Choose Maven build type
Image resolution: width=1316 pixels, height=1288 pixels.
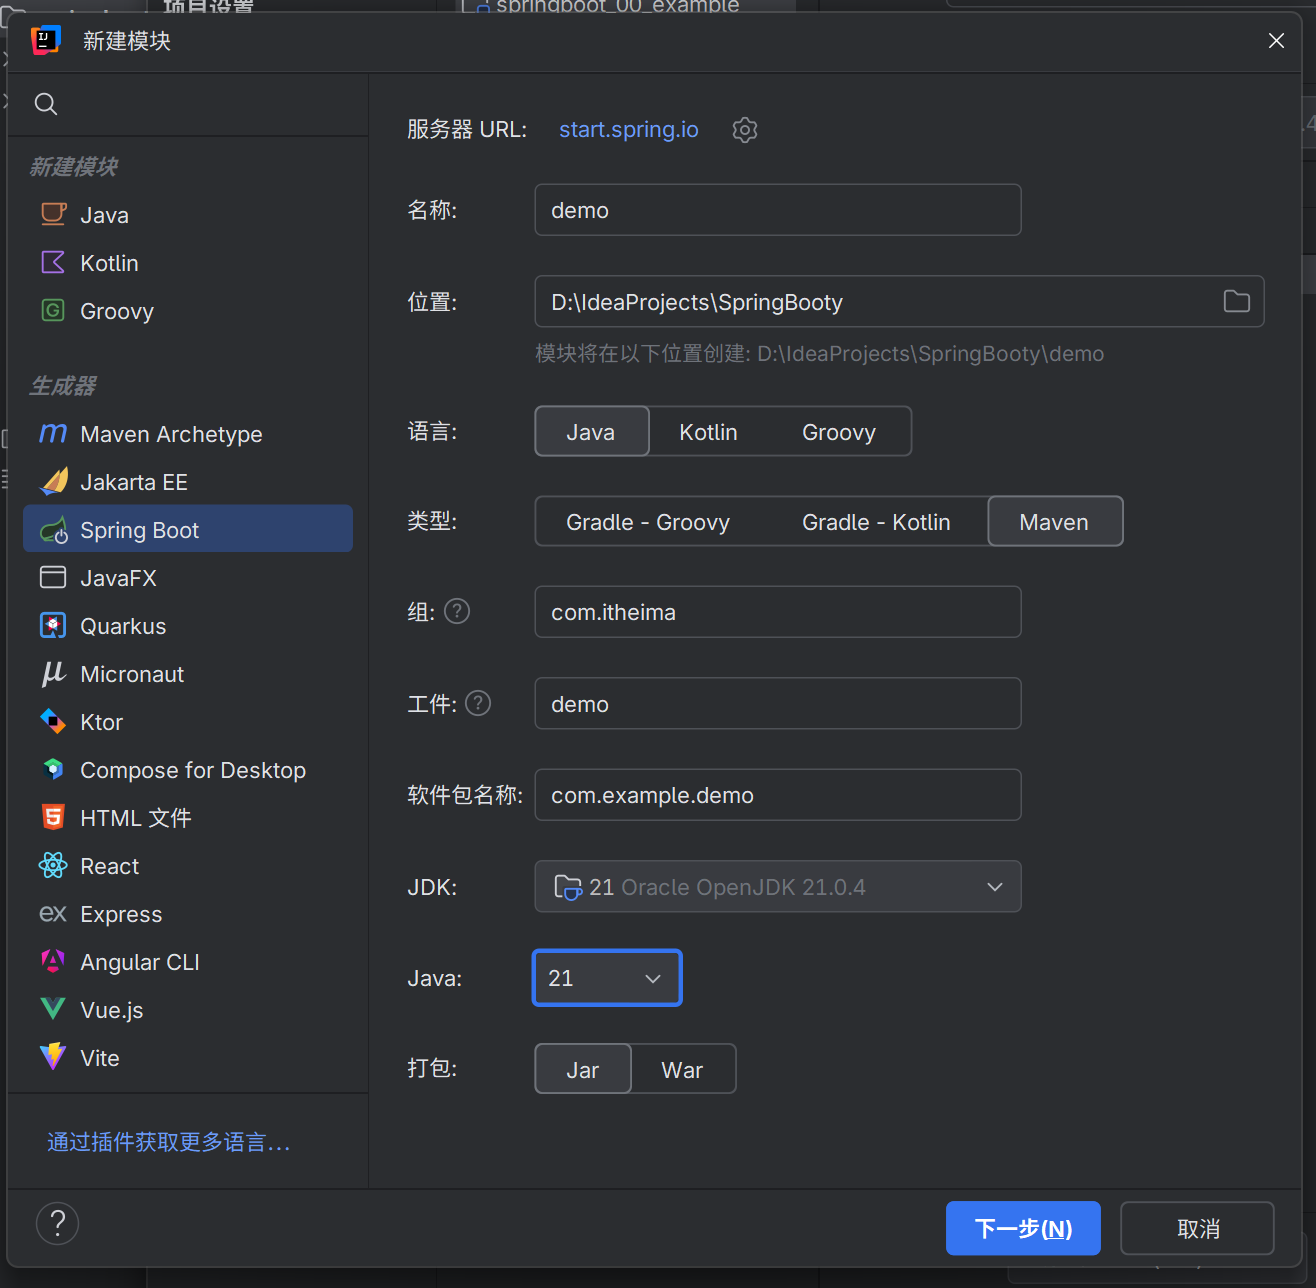tap(1055, 522)
